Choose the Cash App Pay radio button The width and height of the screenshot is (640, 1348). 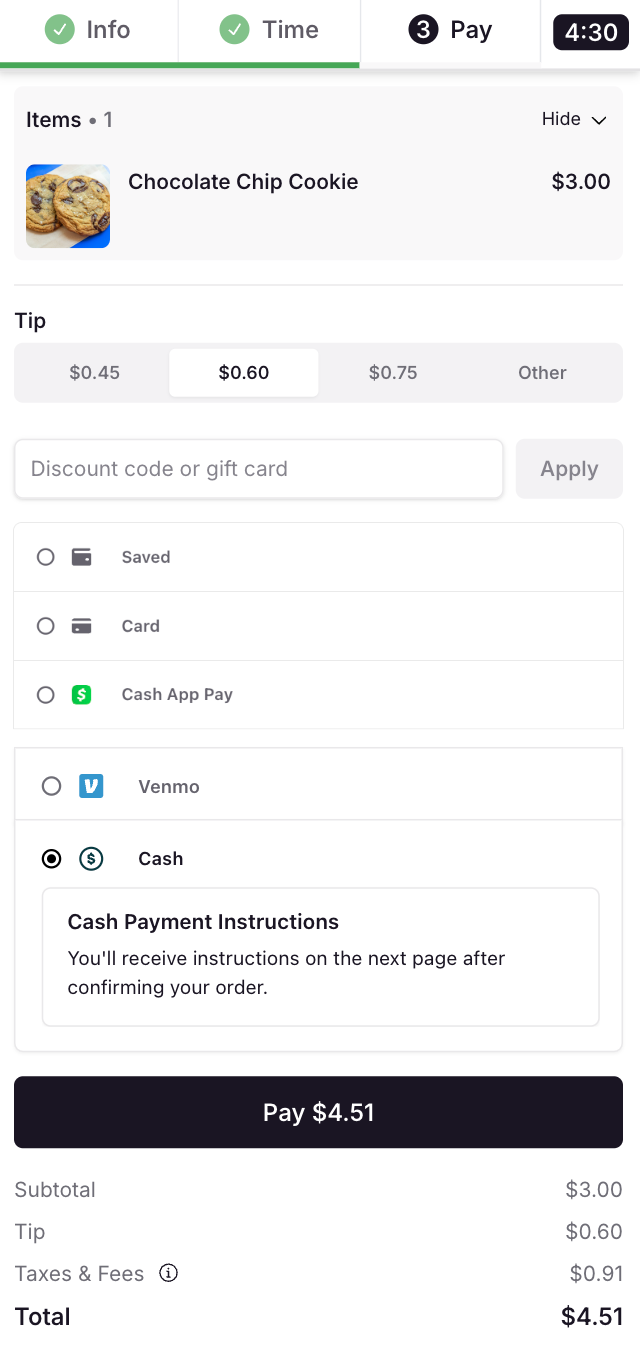46,694
